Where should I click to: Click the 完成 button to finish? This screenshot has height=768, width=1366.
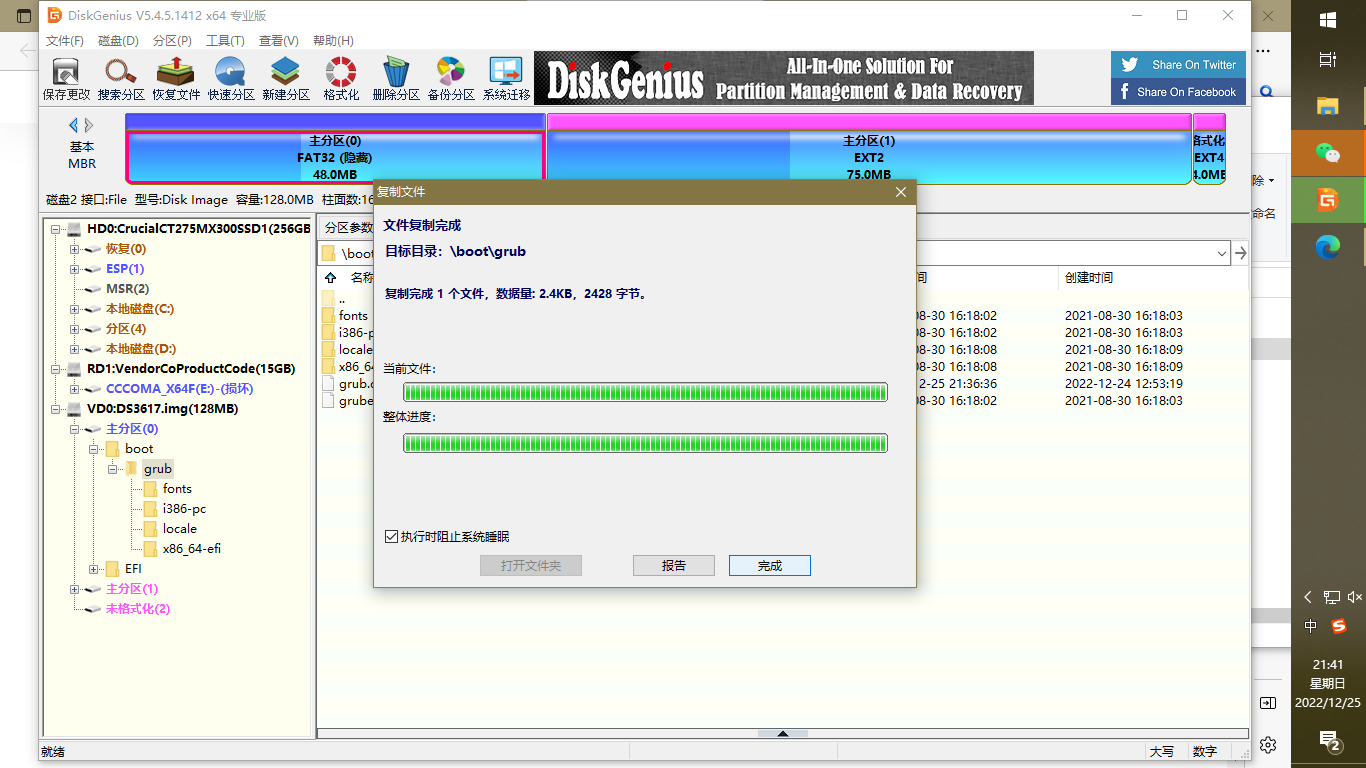pos(769,565)
